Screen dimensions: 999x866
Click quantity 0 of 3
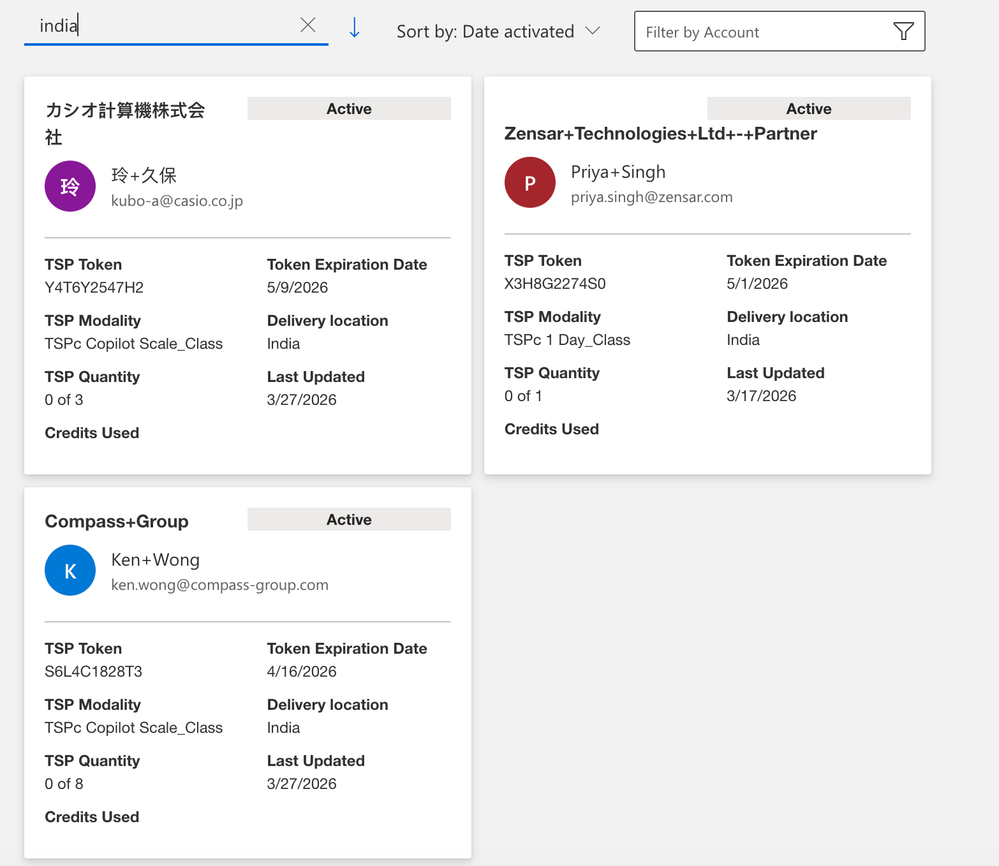tap(64, 400)
